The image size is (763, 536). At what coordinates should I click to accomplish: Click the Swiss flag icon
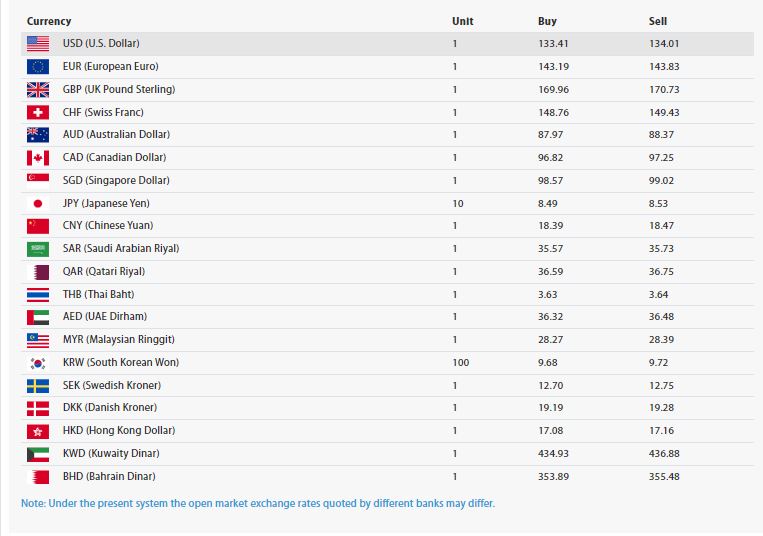pyautogui.click(x=38, y=112)
